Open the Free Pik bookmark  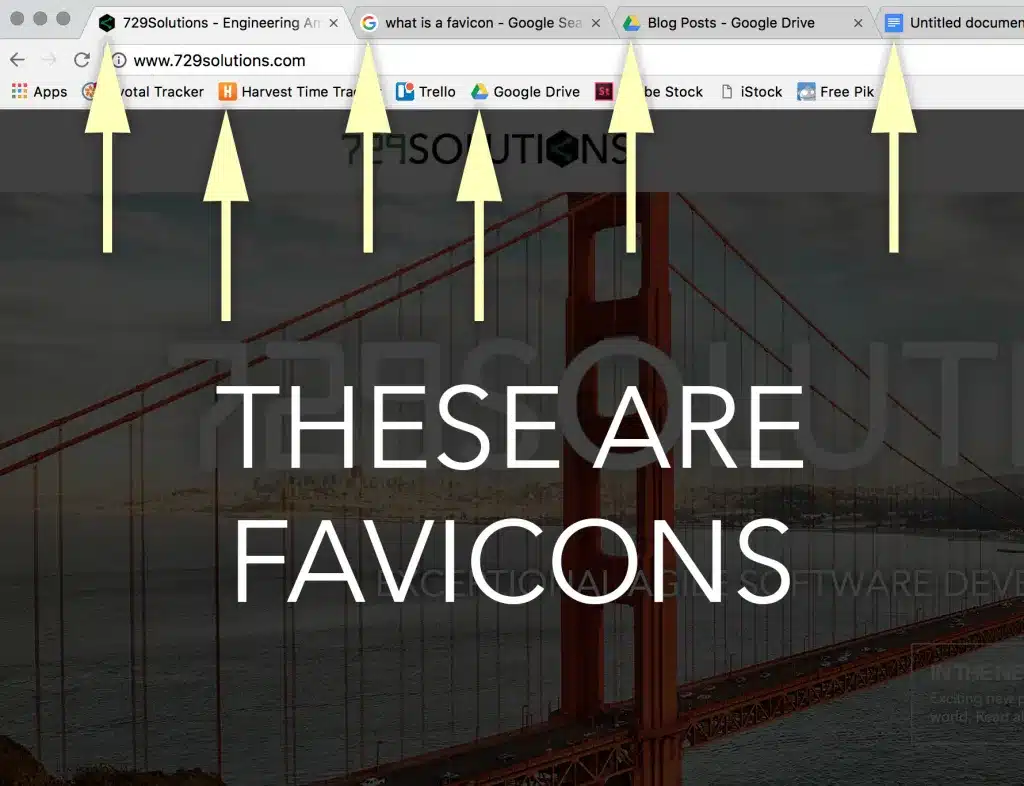(x=836, y=92)
